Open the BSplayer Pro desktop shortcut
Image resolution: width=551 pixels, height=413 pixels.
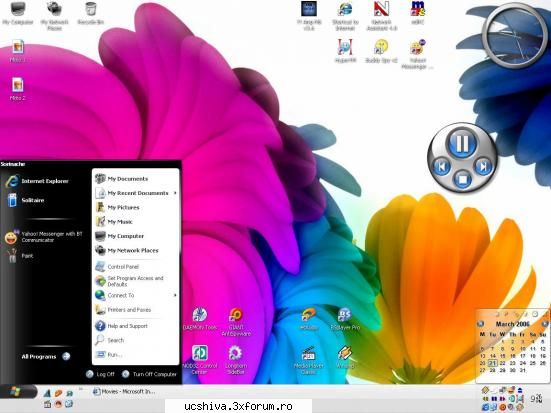tap(345, 319)
